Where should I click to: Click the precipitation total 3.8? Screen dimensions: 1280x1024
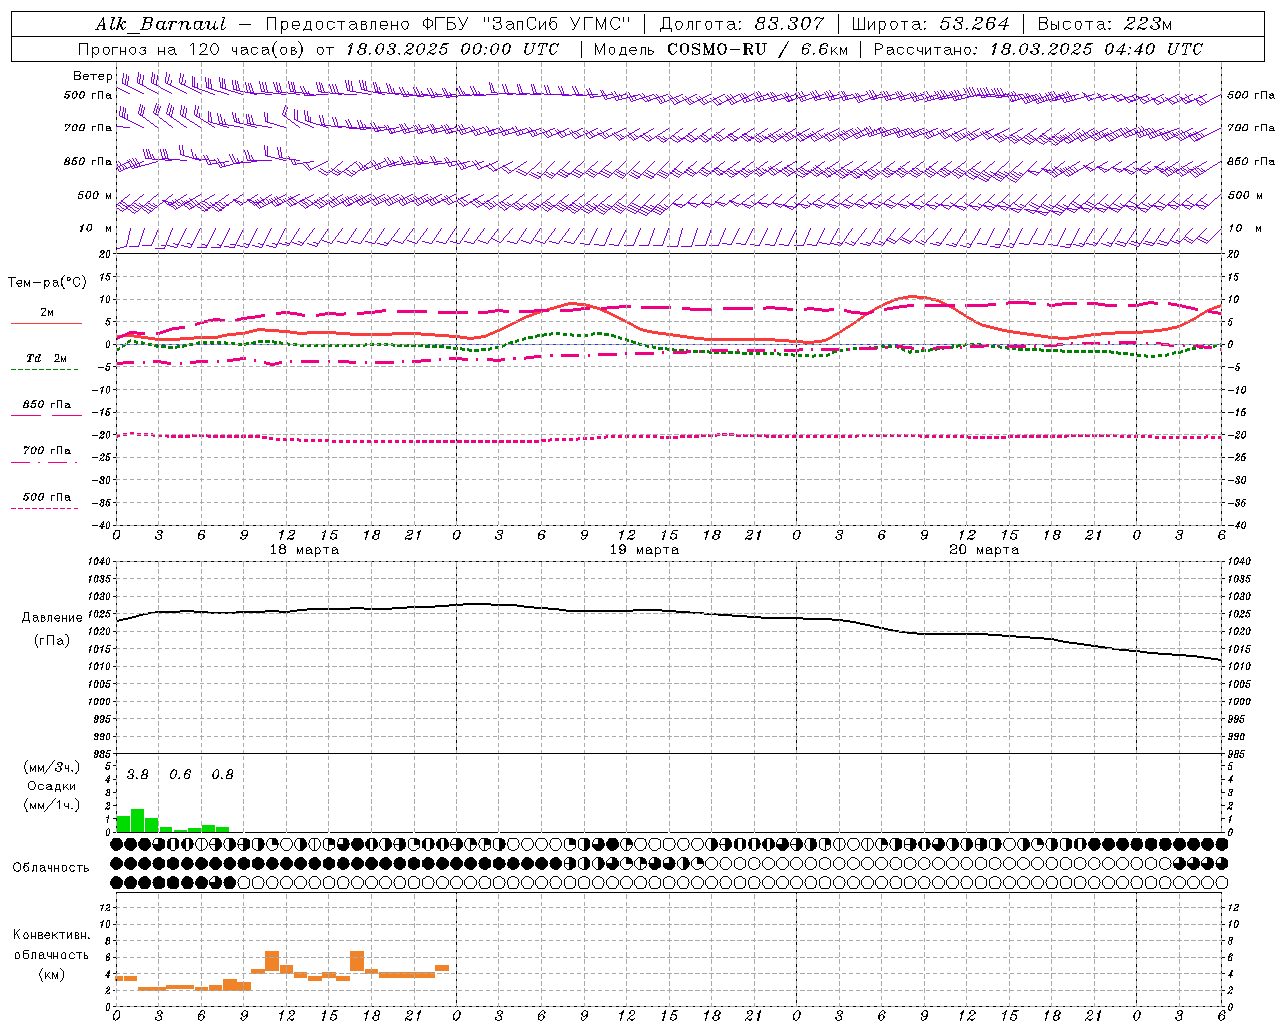coord(137,775)
